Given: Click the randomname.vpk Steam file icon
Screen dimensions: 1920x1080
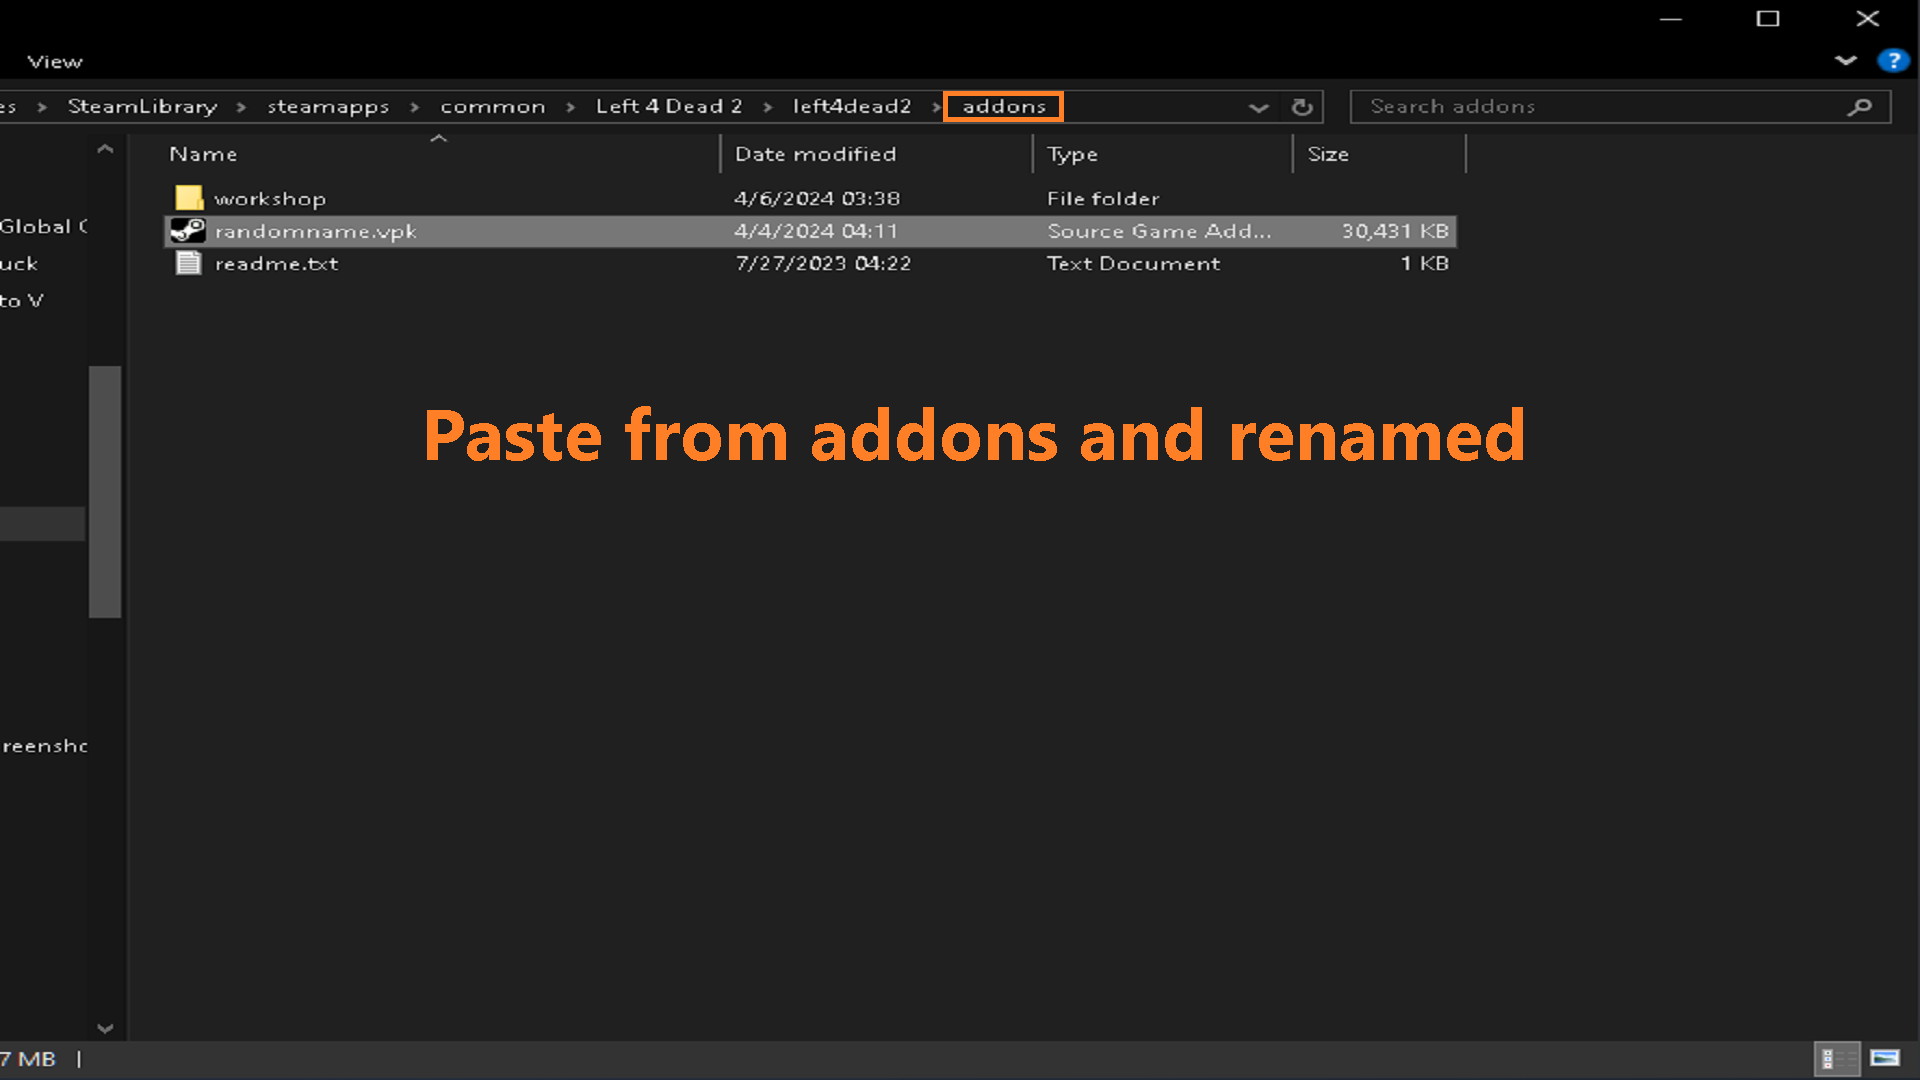Looking at the screenshot, I should click(x=188, y=231).
